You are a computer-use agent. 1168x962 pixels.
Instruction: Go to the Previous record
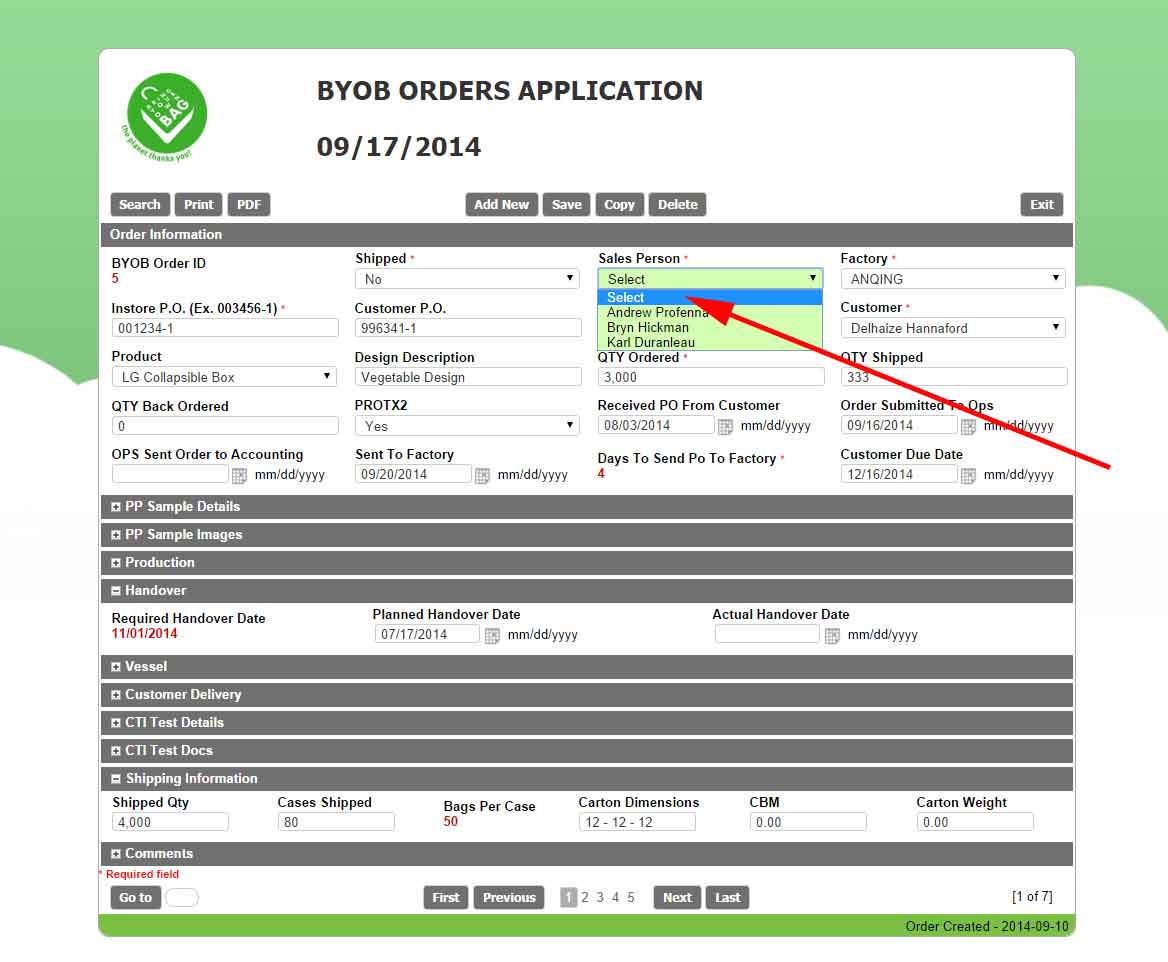tap(510, 898)
